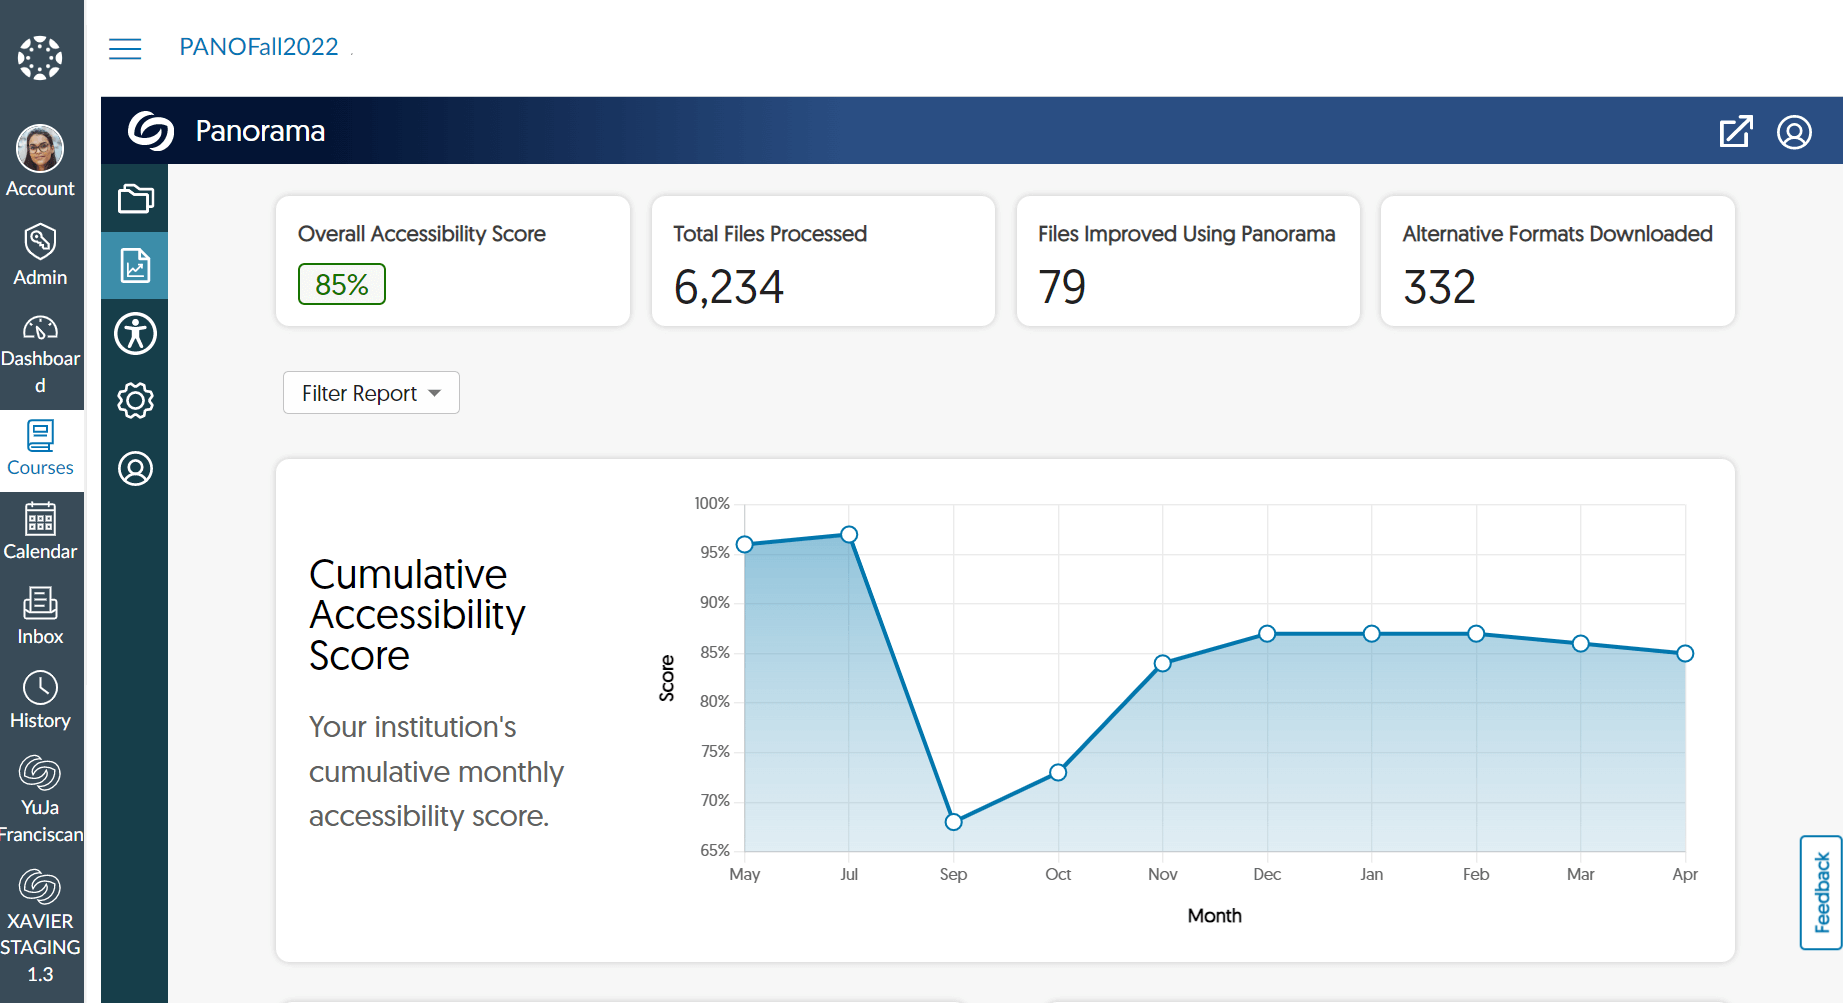
Task: Click the Panorama header account icon
Action: point(1794,132)
